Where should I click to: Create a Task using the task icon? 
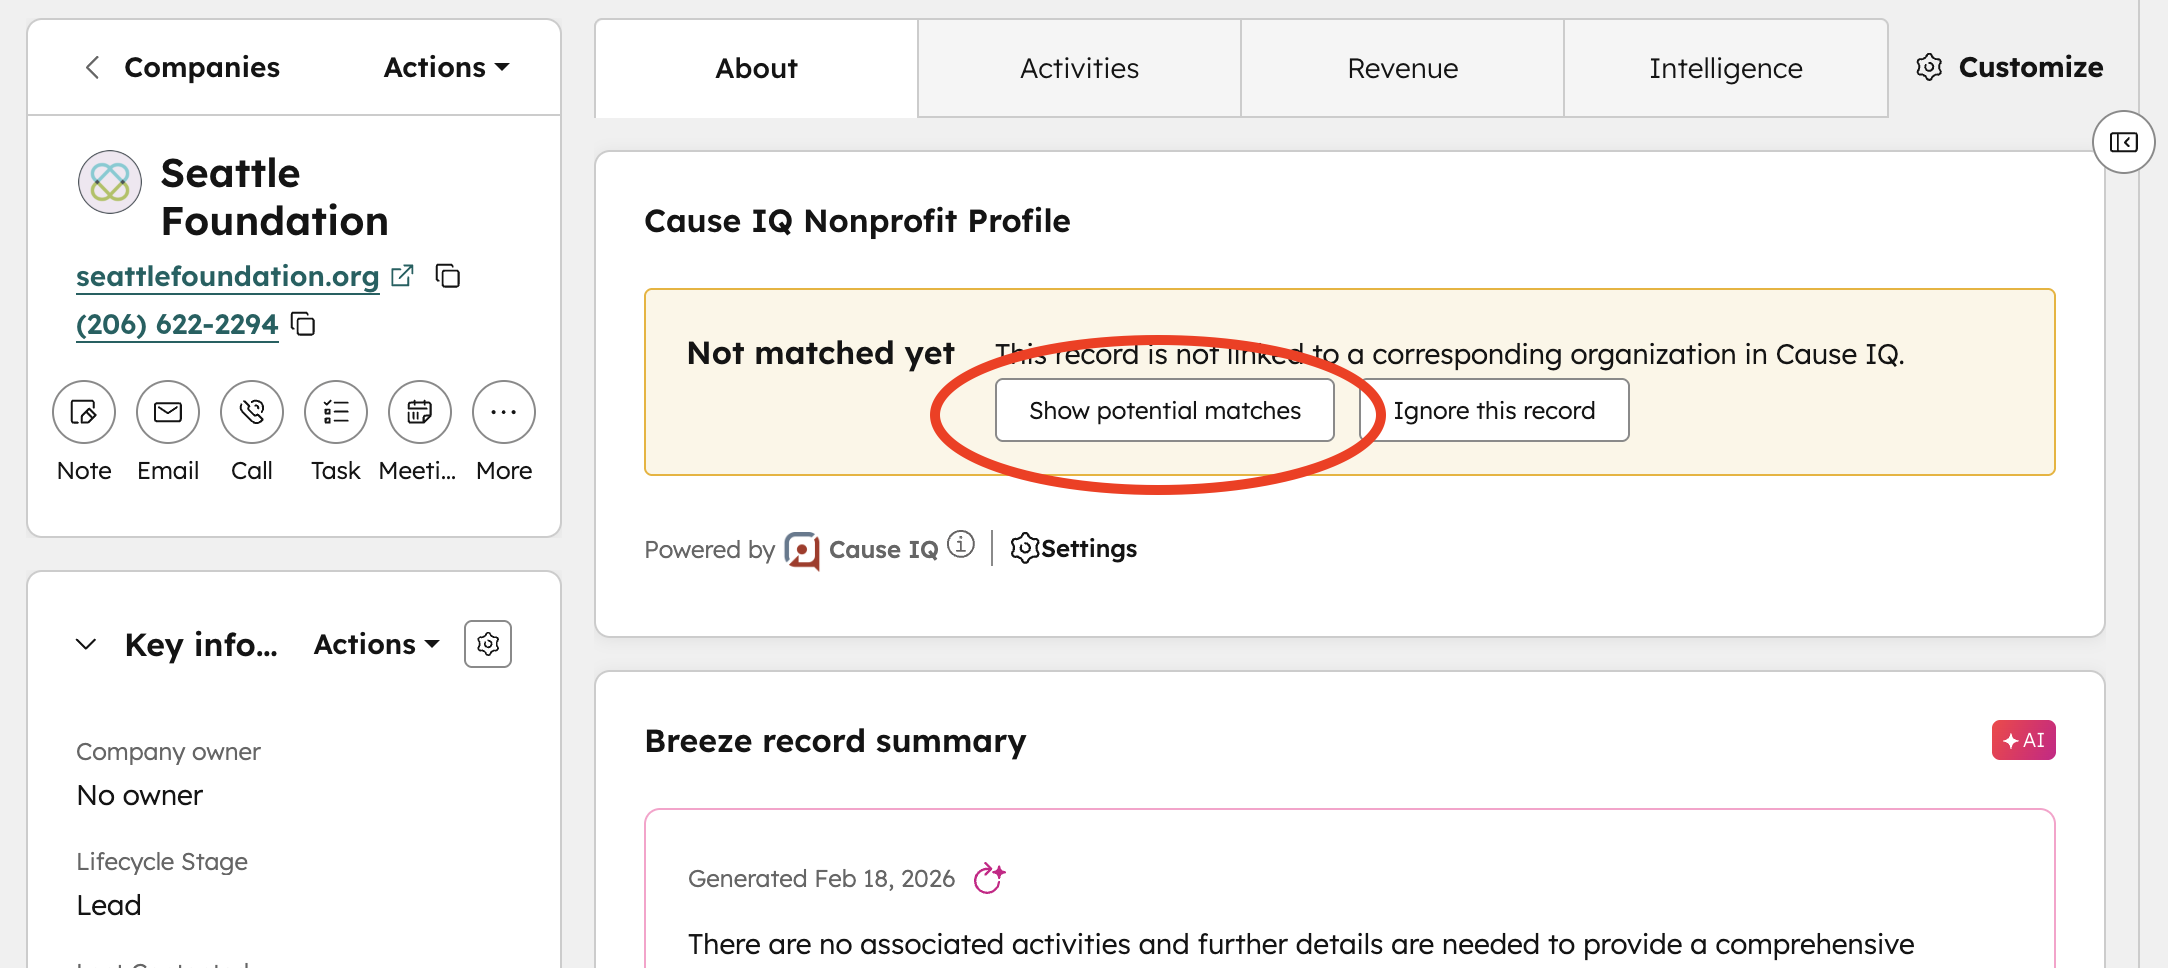pos(335,411)
